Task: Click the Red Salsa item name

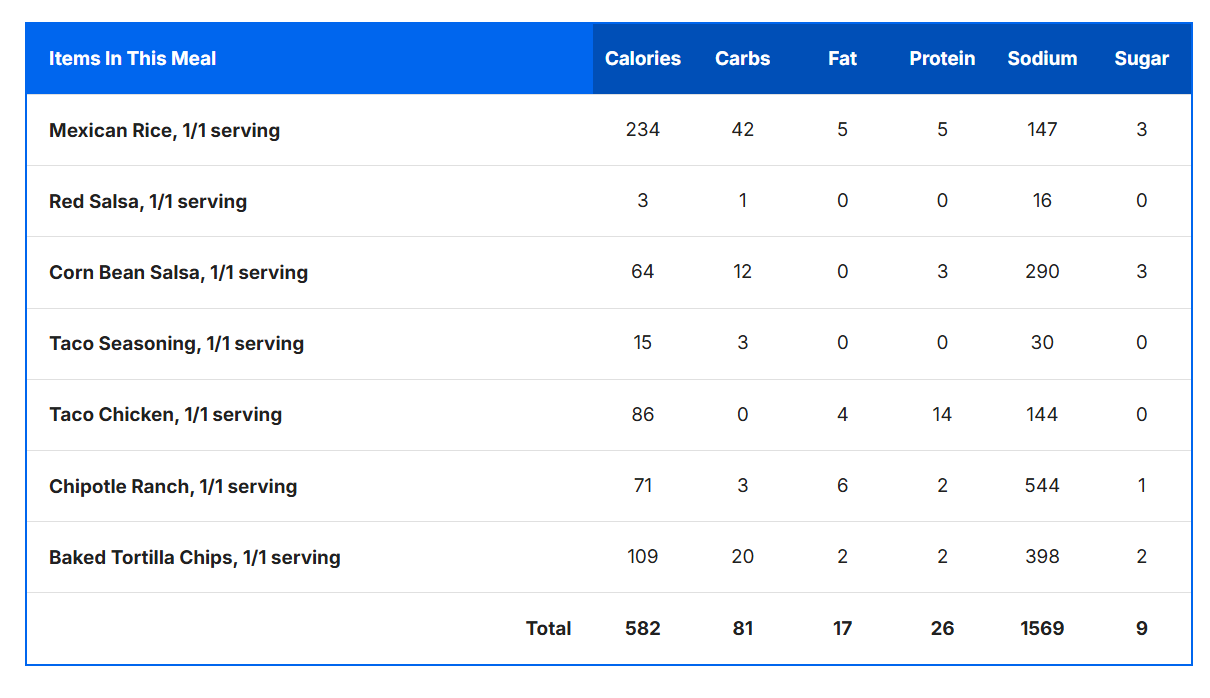Action: tap(147, 202)
